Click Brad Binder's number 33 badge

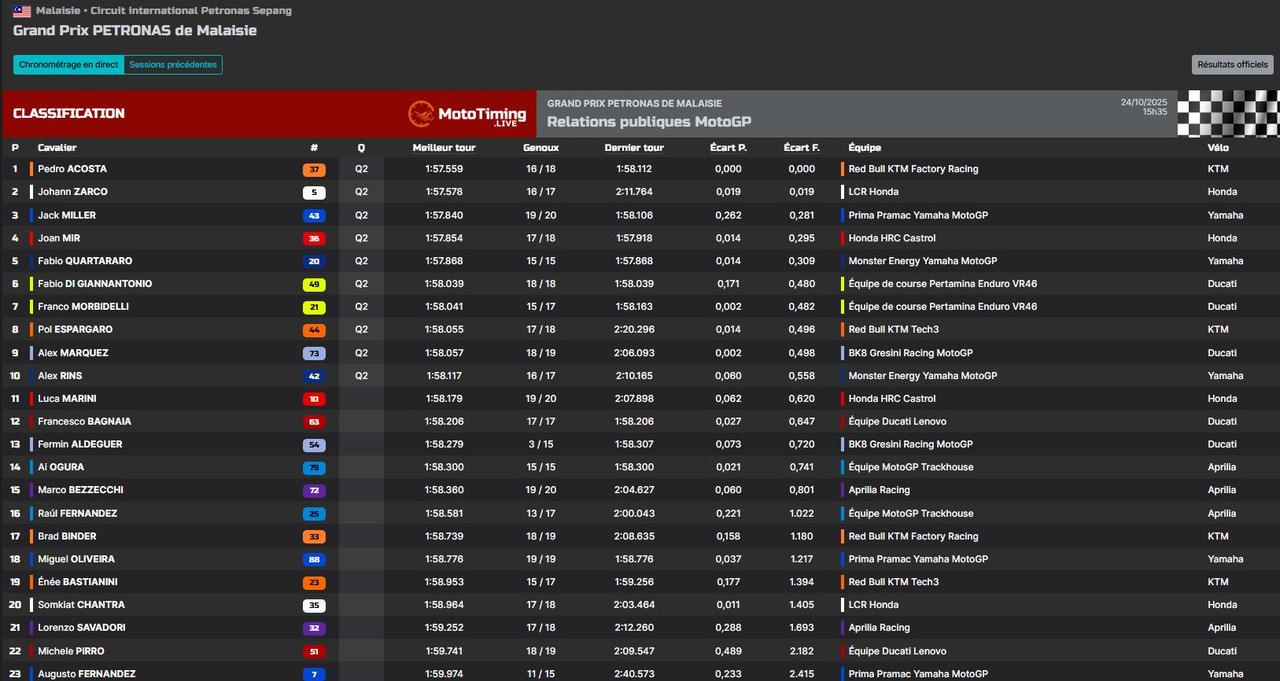click(x=314, y=537)
